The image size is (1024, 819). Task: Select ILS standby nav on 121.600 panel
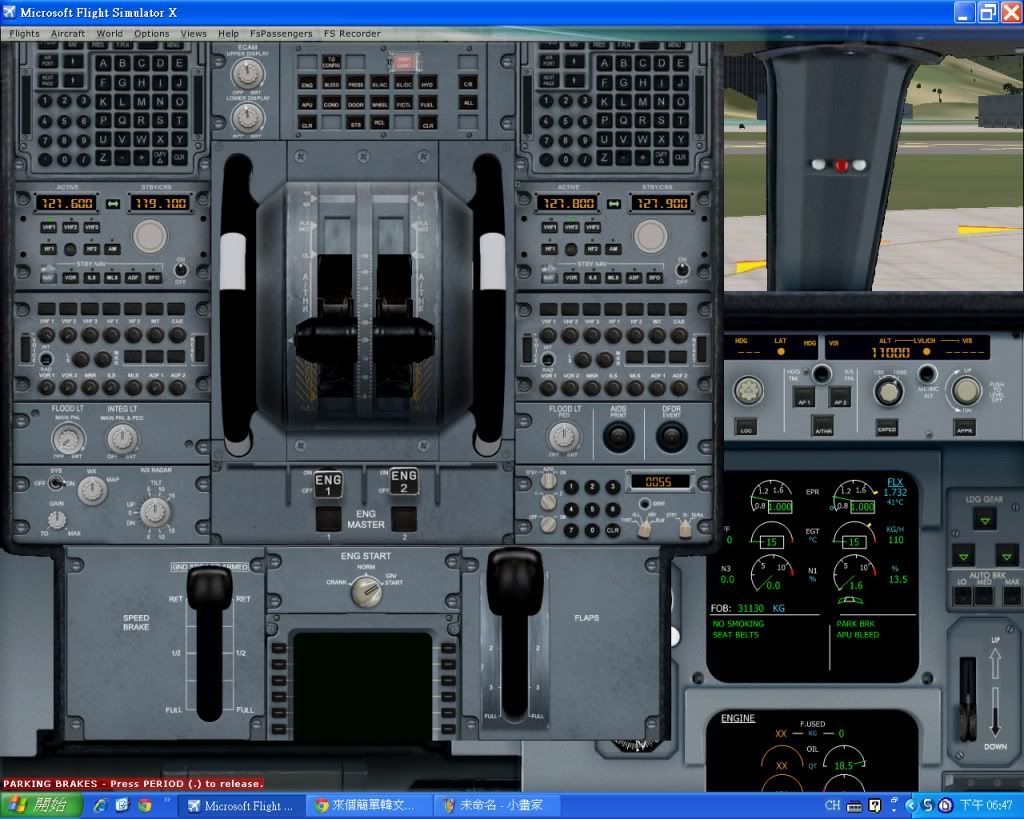coord(91,278)
